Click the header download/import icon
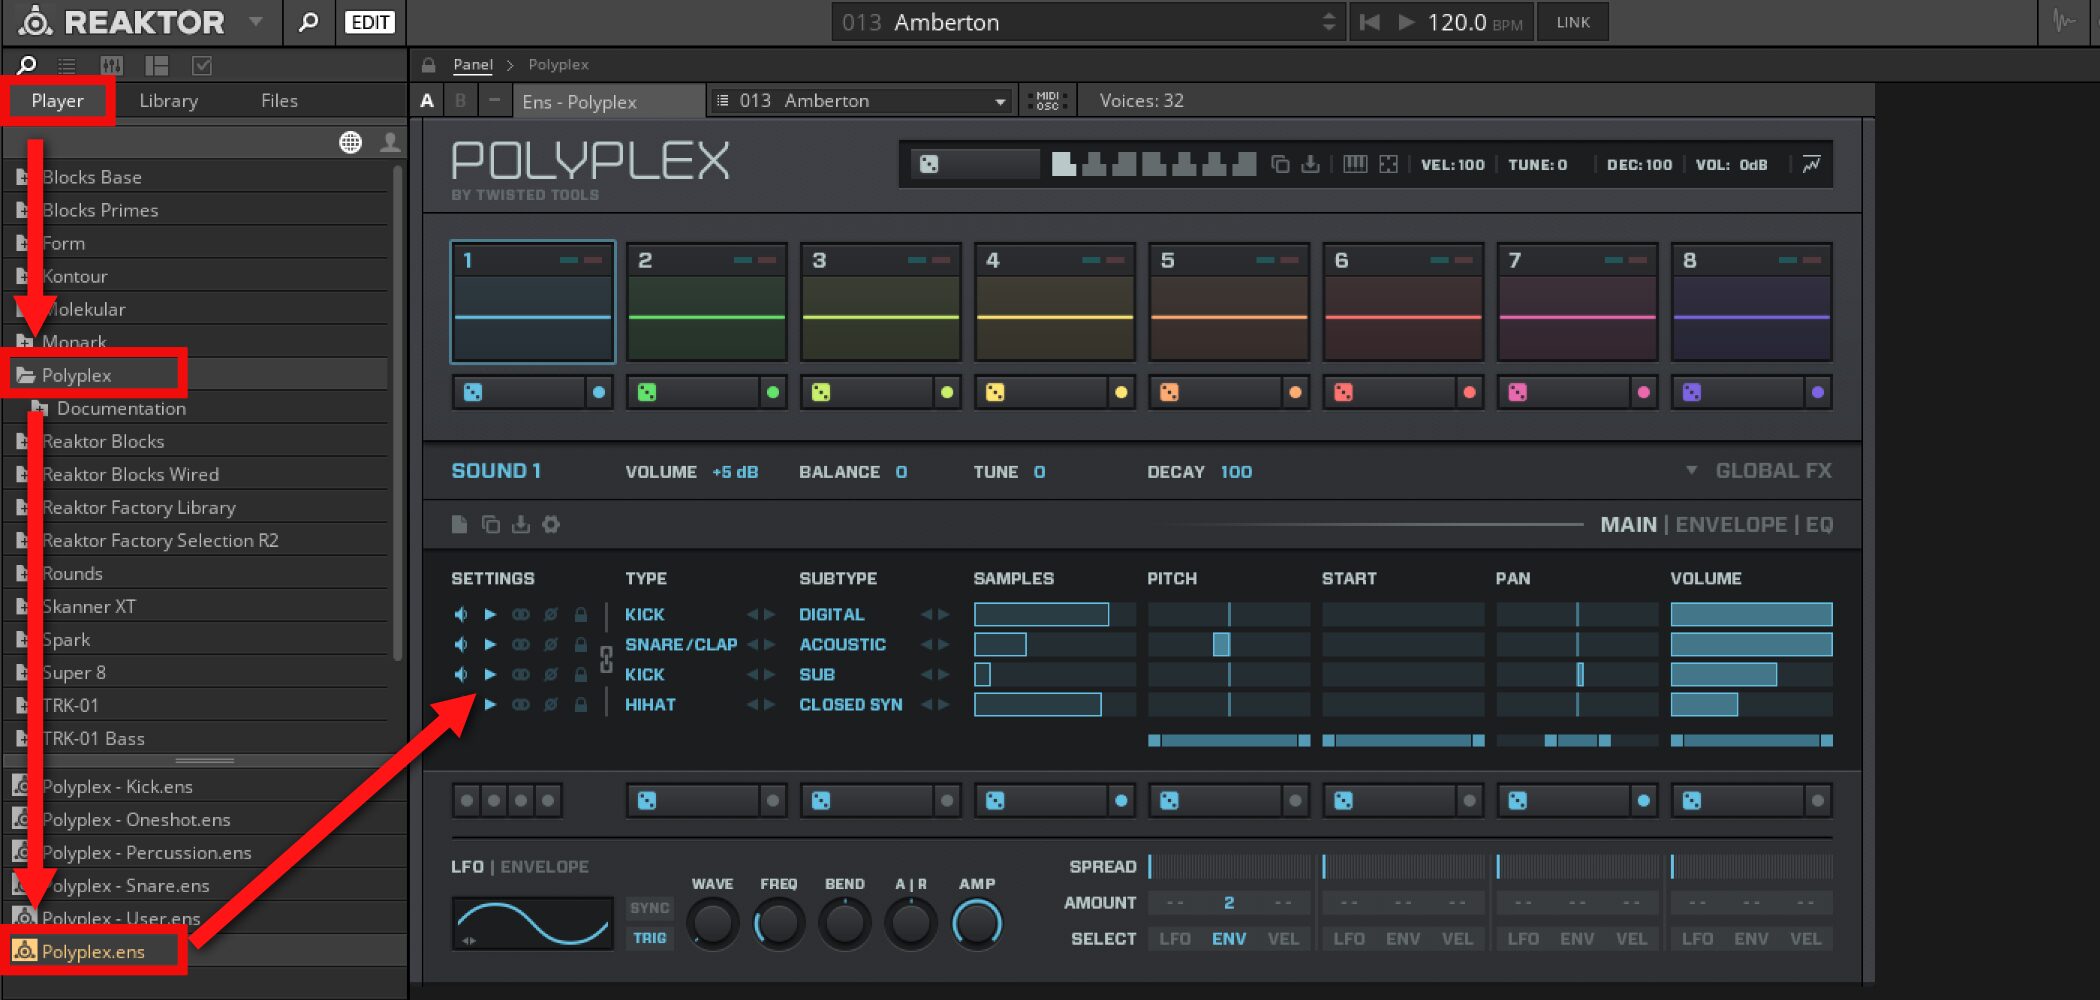Image resolution: width=2100 pixels, height=1000 pixels. (x=1310, y=164)
